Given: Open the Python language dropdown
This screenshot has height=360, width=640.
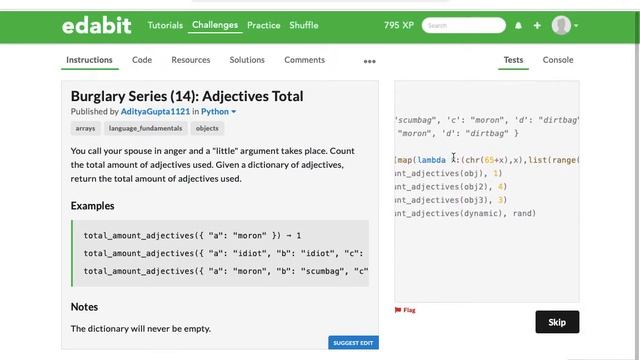Looking at the screenshot, I should pyautogui.click(x=218, y=111).
